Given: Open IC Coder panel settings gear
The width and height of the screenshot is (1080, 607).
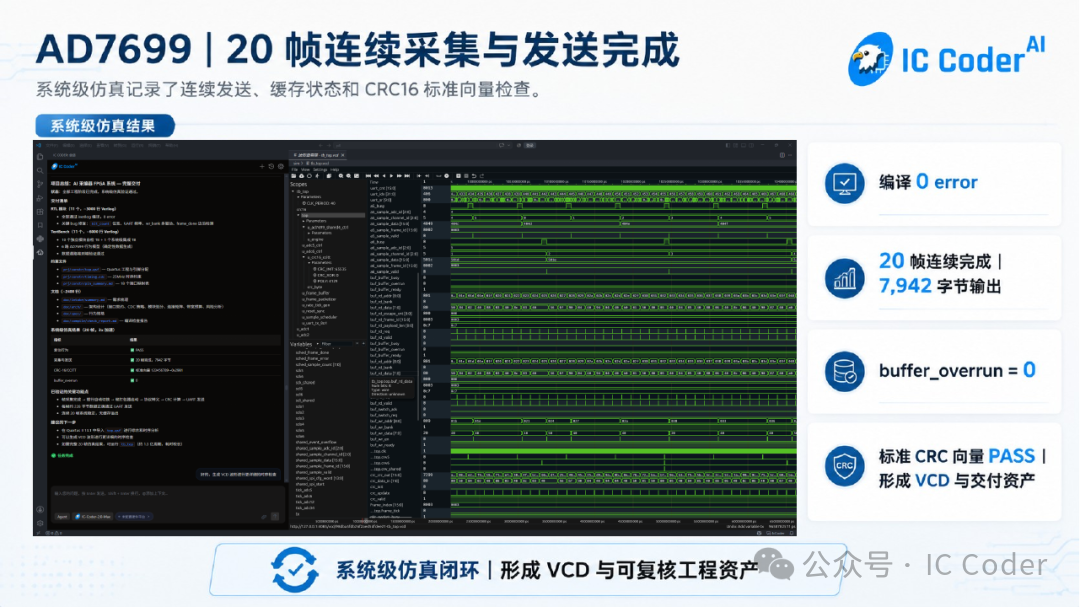Looking at the screenshot, I should click(280, 167).
